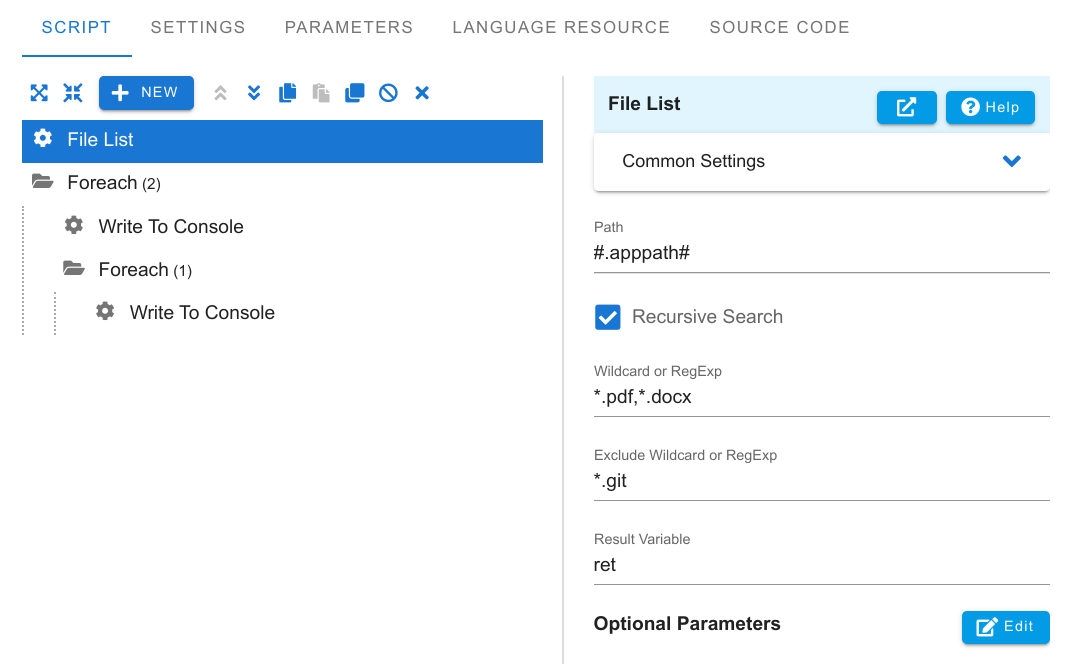Image resolution: width=1073 pixels, height=664 pixels.
Task: Click the Wildcard or RegExp field
Action: [x=821, y=397]
